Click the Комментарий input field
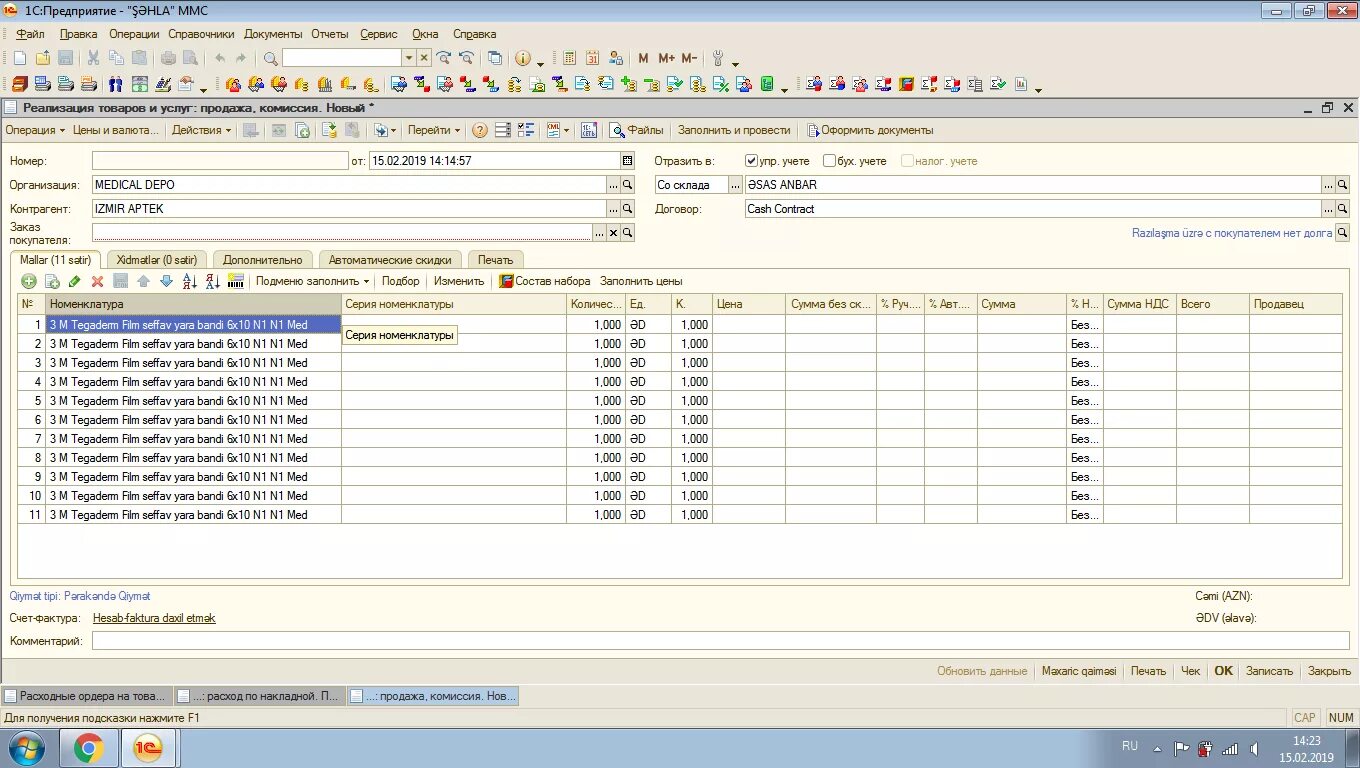1360x768 pixels. pyautogui.click(x=720, y=640)
